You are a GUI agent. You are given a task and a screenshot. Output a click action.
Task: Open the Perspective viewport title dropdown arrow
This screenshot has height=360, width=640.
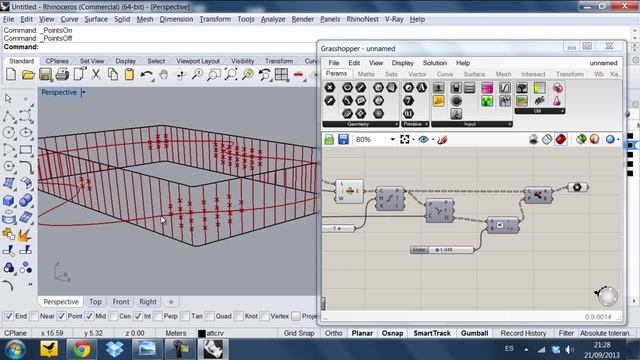(83, 92)
